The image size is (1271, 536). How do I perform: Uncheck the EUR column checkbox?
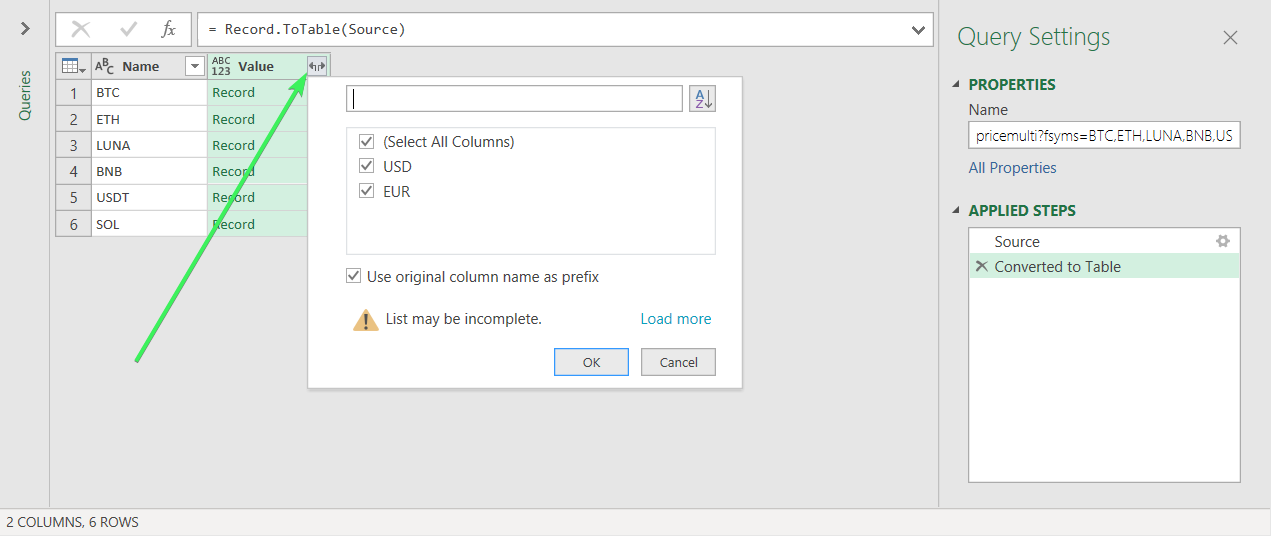tap(366, 191)
